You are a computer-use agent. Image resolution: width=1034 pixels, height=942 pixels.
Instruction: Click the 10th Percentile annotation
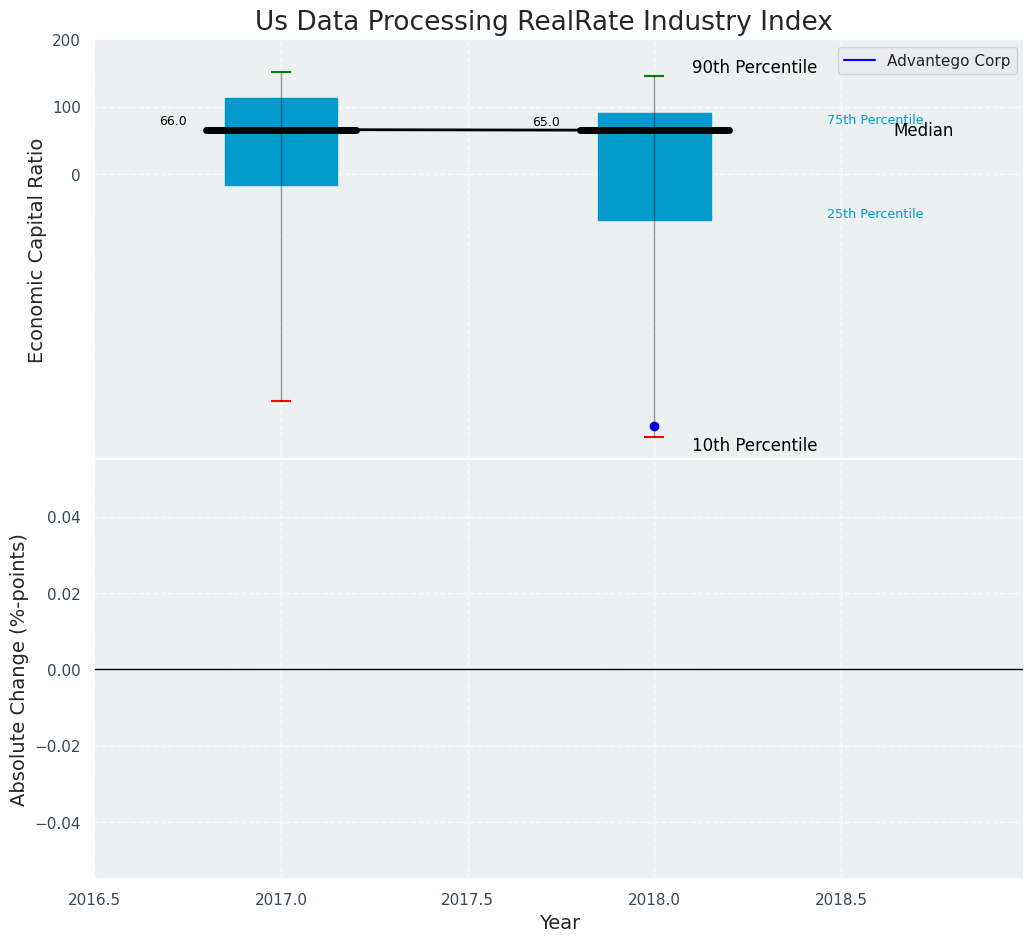tap(754, 446)
